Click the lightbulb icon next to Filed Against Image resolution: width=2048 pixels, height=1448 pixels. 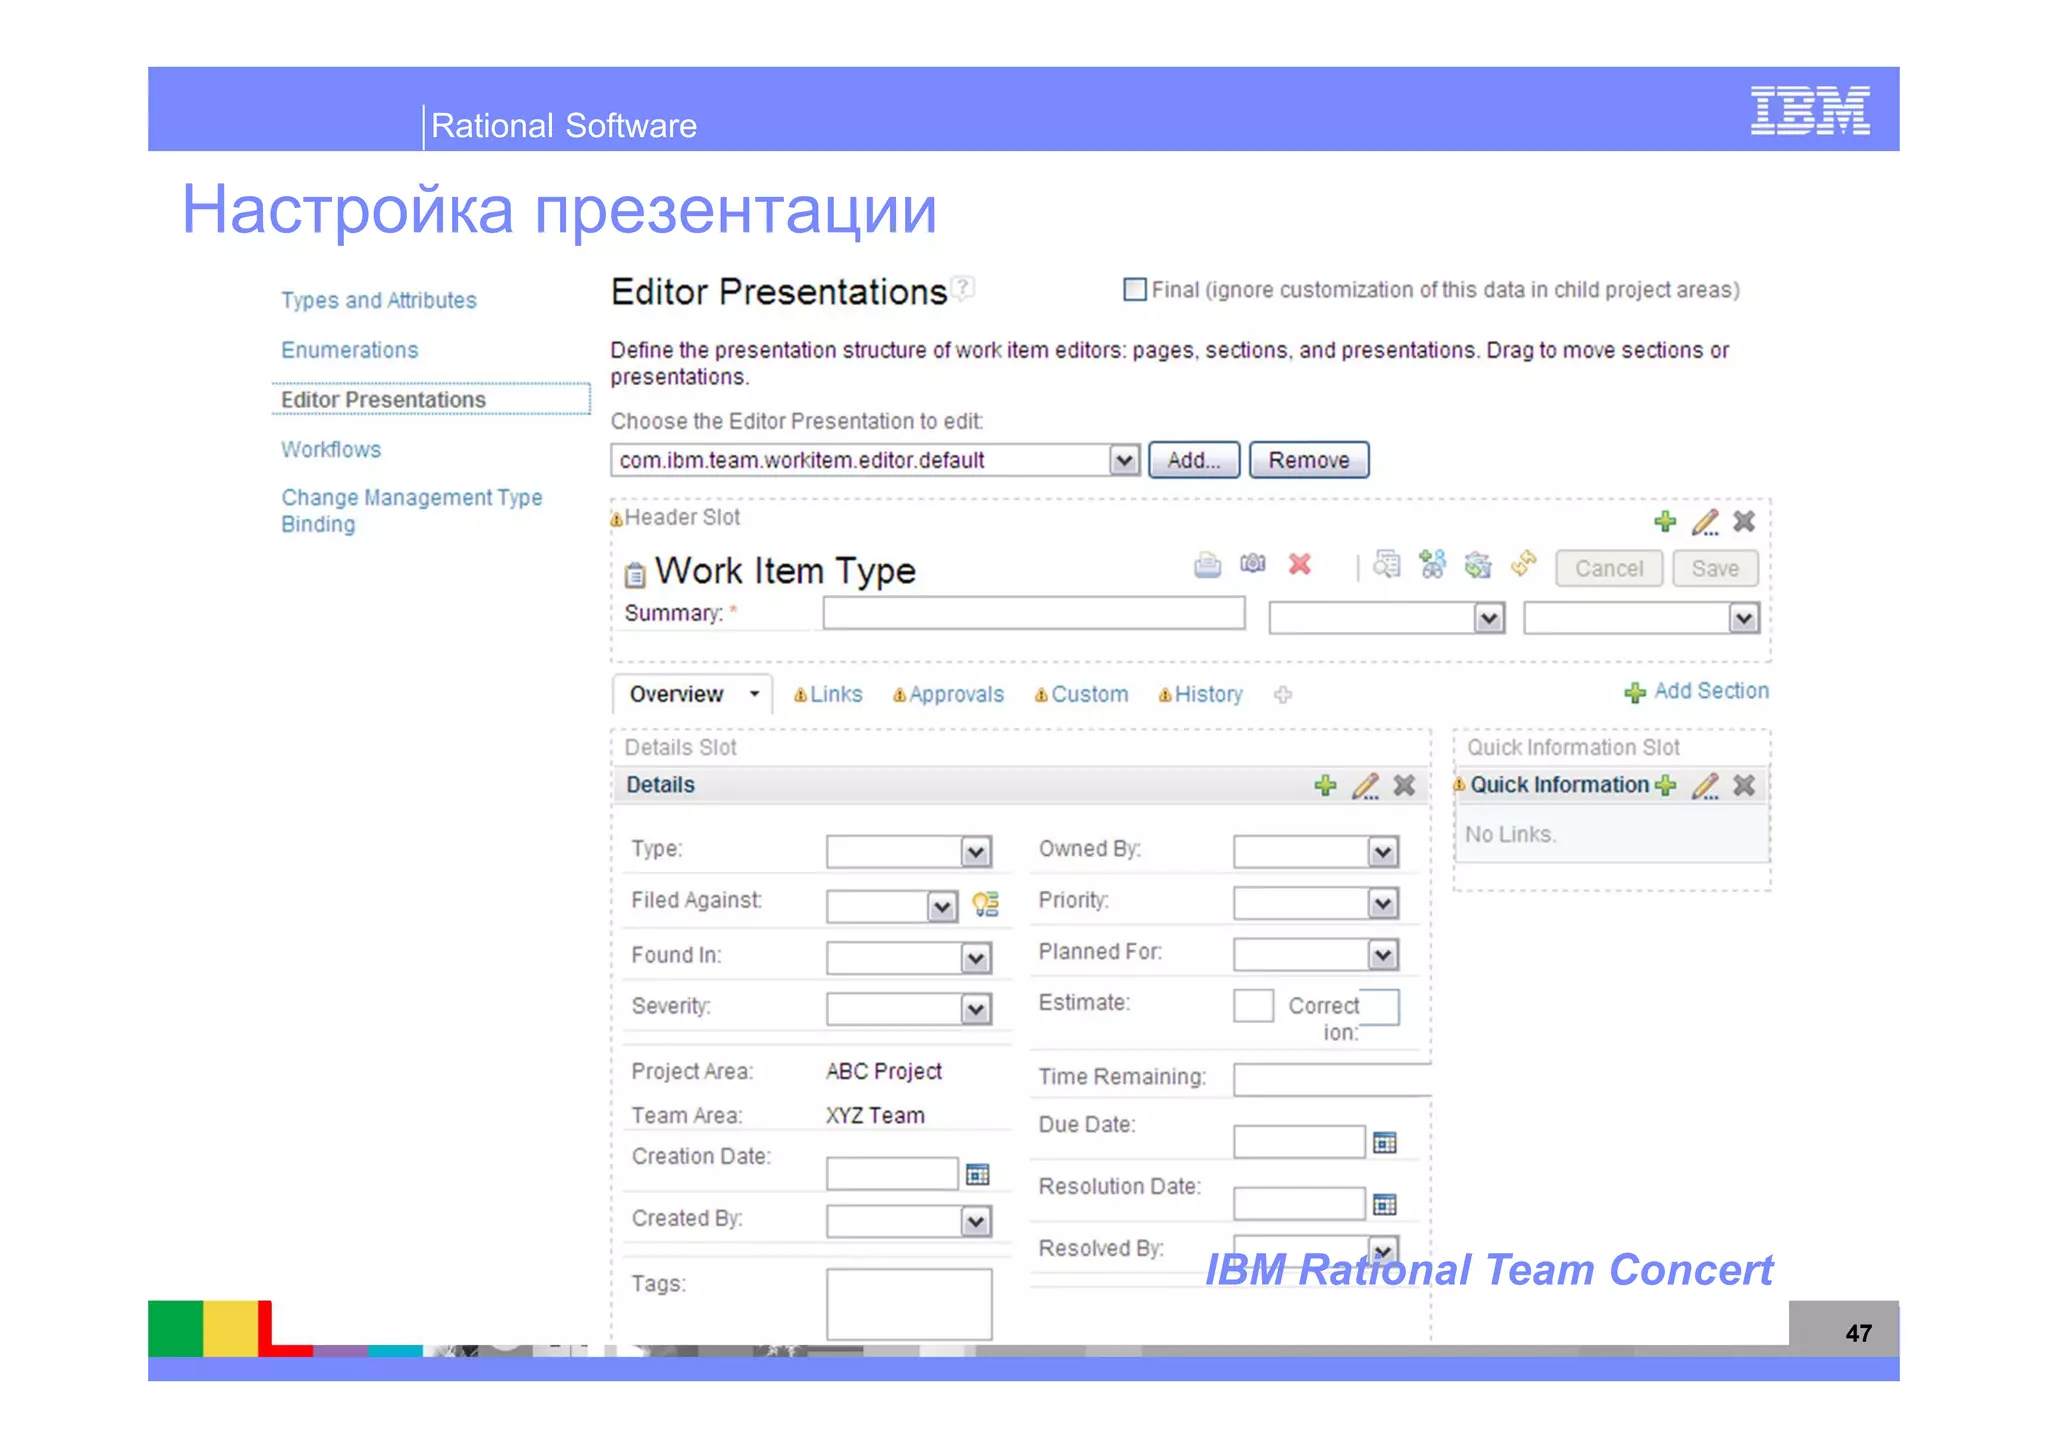985,904
